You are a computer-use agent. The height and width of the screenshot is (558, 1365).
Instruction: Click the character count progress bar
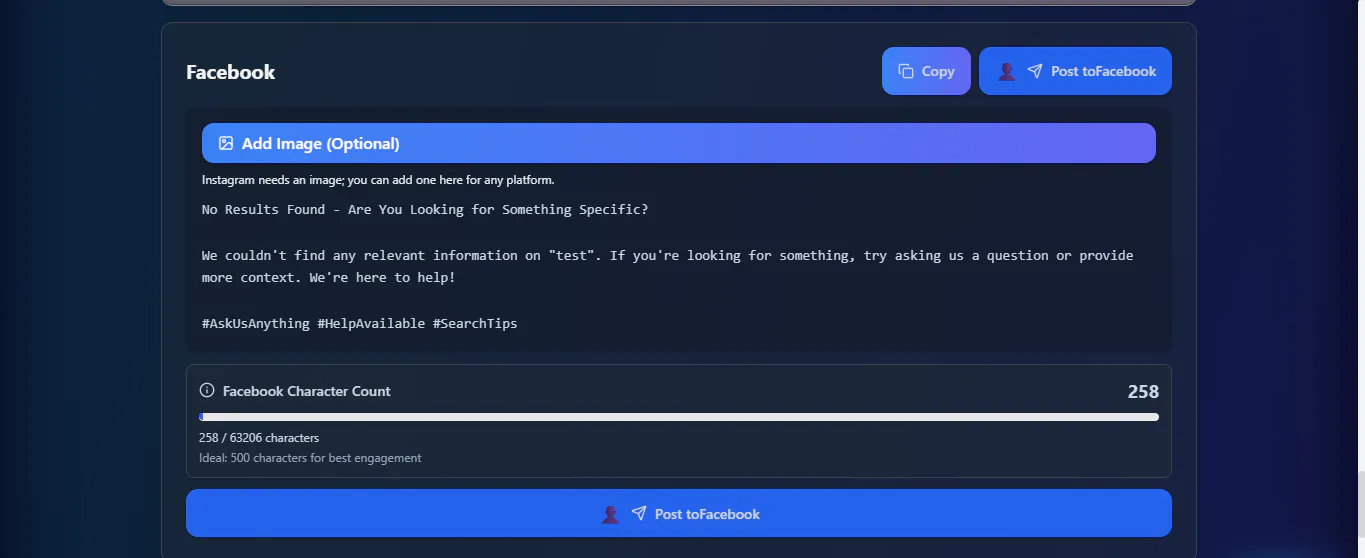(679, 417)
